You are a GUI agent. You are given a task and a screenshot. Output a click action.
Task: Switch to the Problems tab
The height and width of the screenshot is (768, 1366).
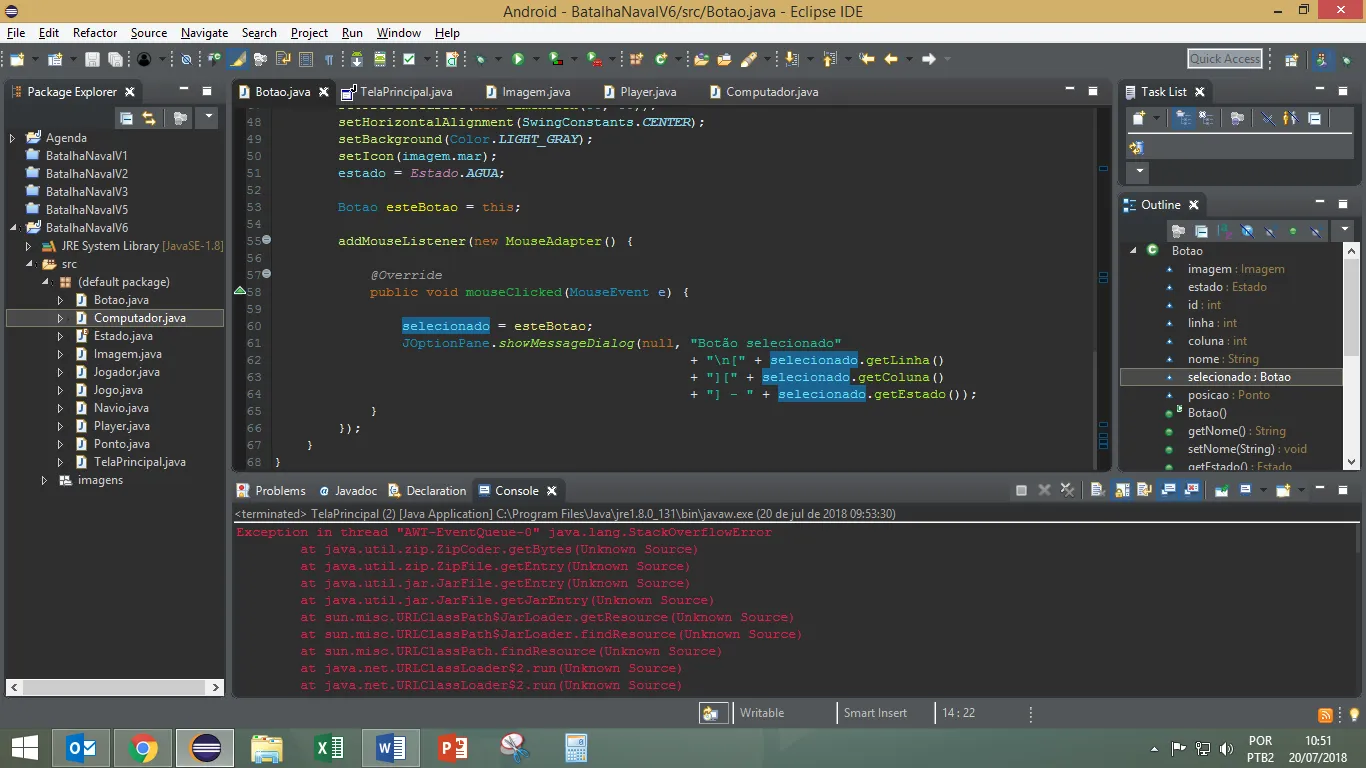(x=279, y=491)
